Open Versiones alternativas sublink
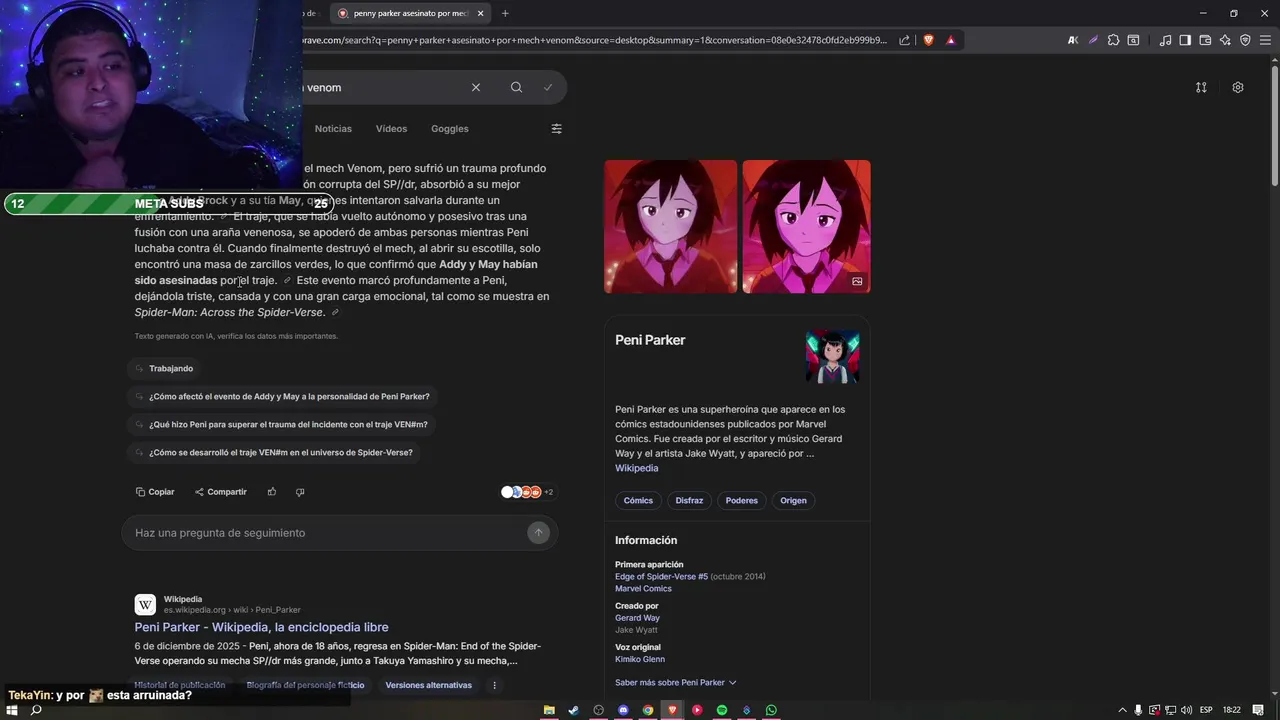The width and height of the screenshot is (1280, 720). click(428, 685)
